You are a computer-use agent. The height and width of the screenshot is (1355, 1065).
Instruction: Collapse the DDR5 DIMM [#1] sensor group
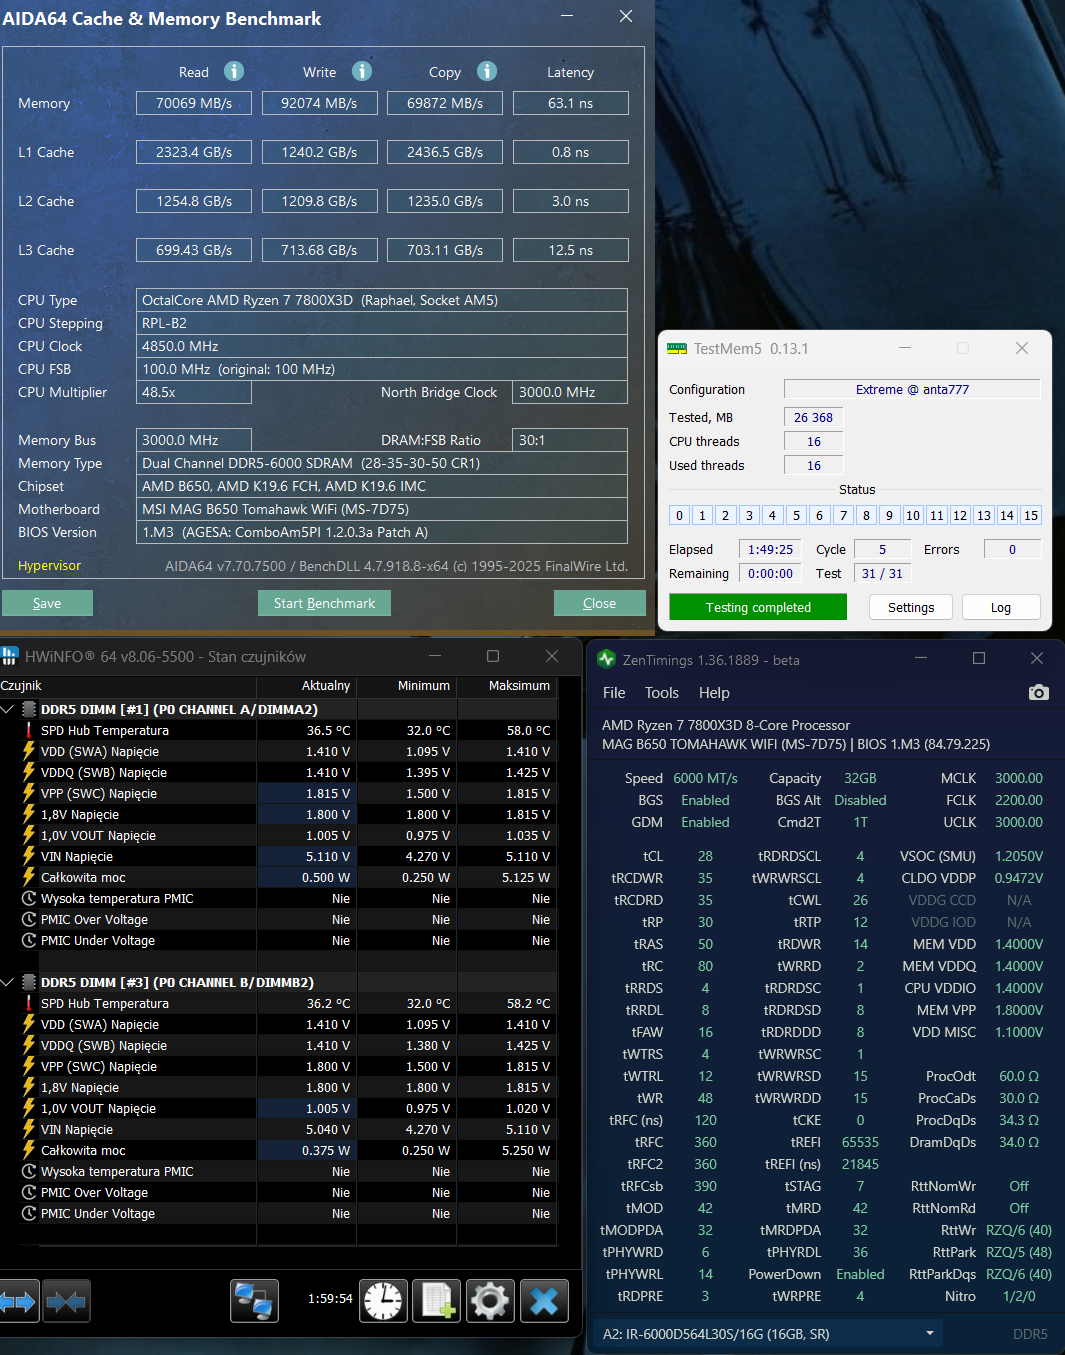tap(8, 709)
